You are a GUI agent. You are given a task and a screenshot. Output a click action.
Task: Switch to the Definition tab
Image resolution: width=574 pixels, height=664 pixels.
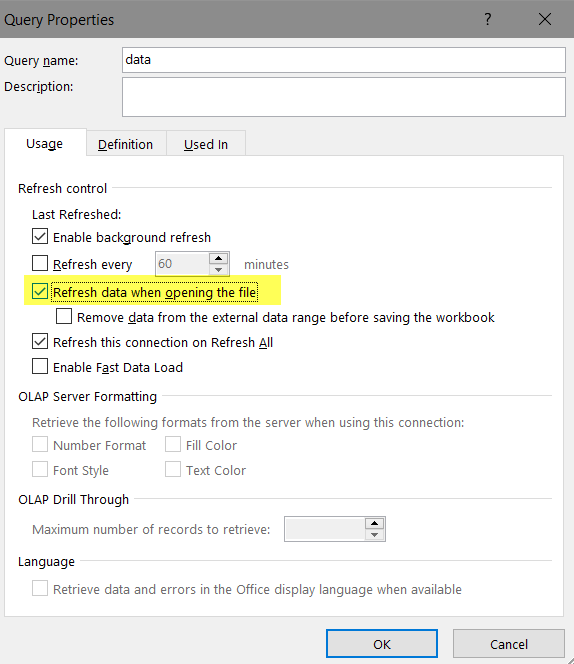(x=126, y=144)
